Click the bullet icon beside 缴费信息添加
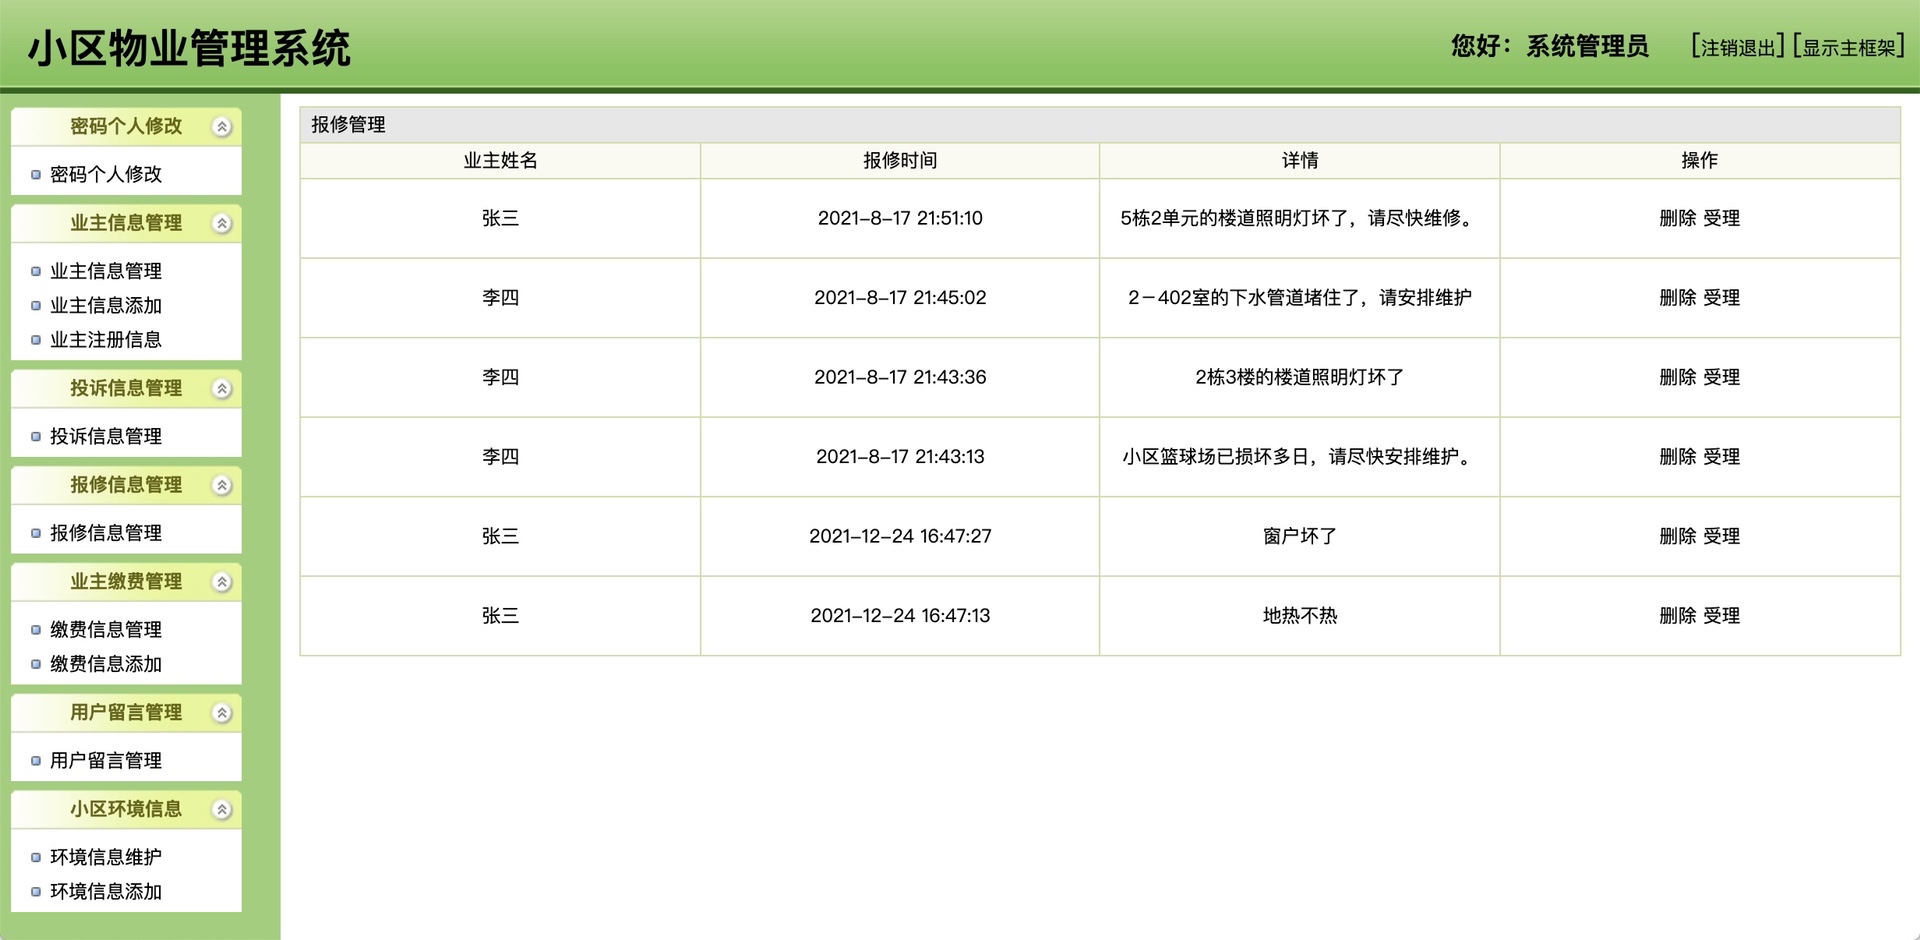This screenshot has height=940, width=1920. 34,664
